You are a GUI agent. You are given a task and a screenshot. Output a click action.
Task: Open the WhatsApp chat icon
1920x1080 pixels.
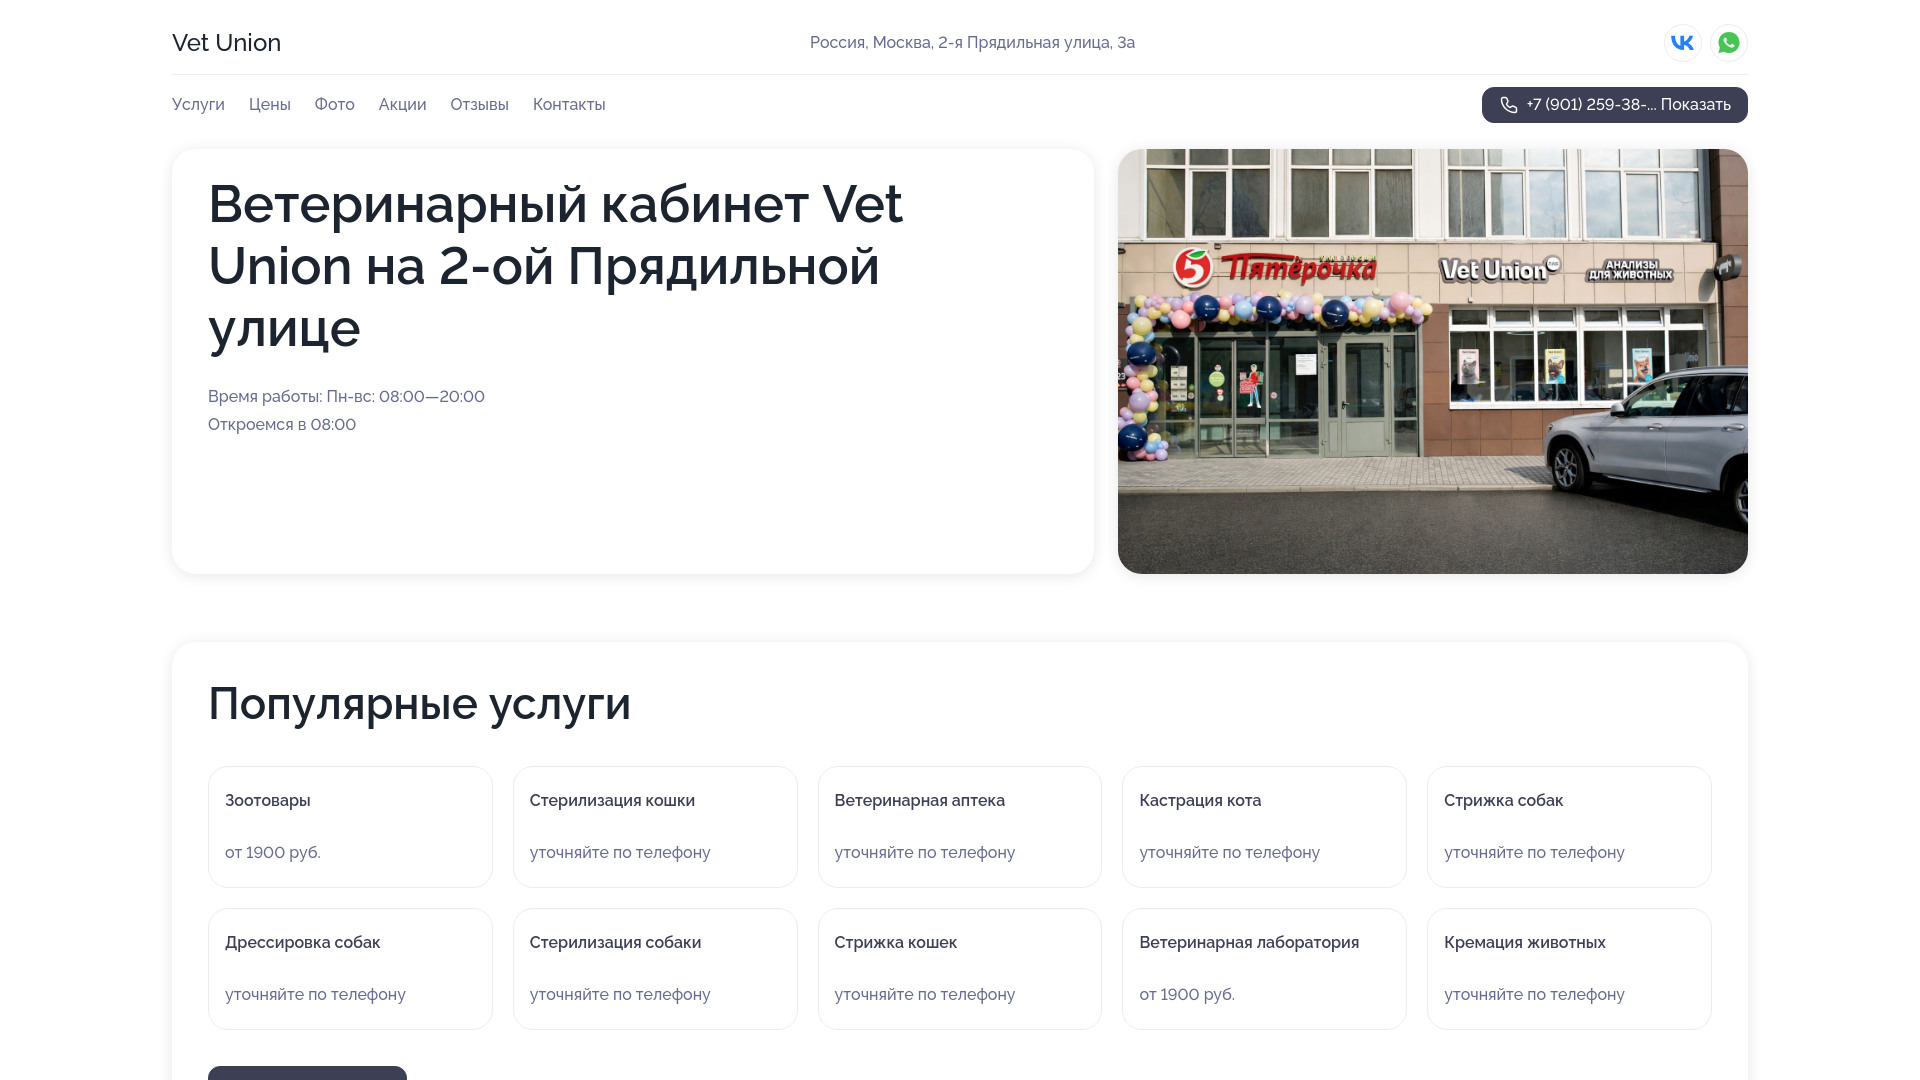[x=1729, y=43]
